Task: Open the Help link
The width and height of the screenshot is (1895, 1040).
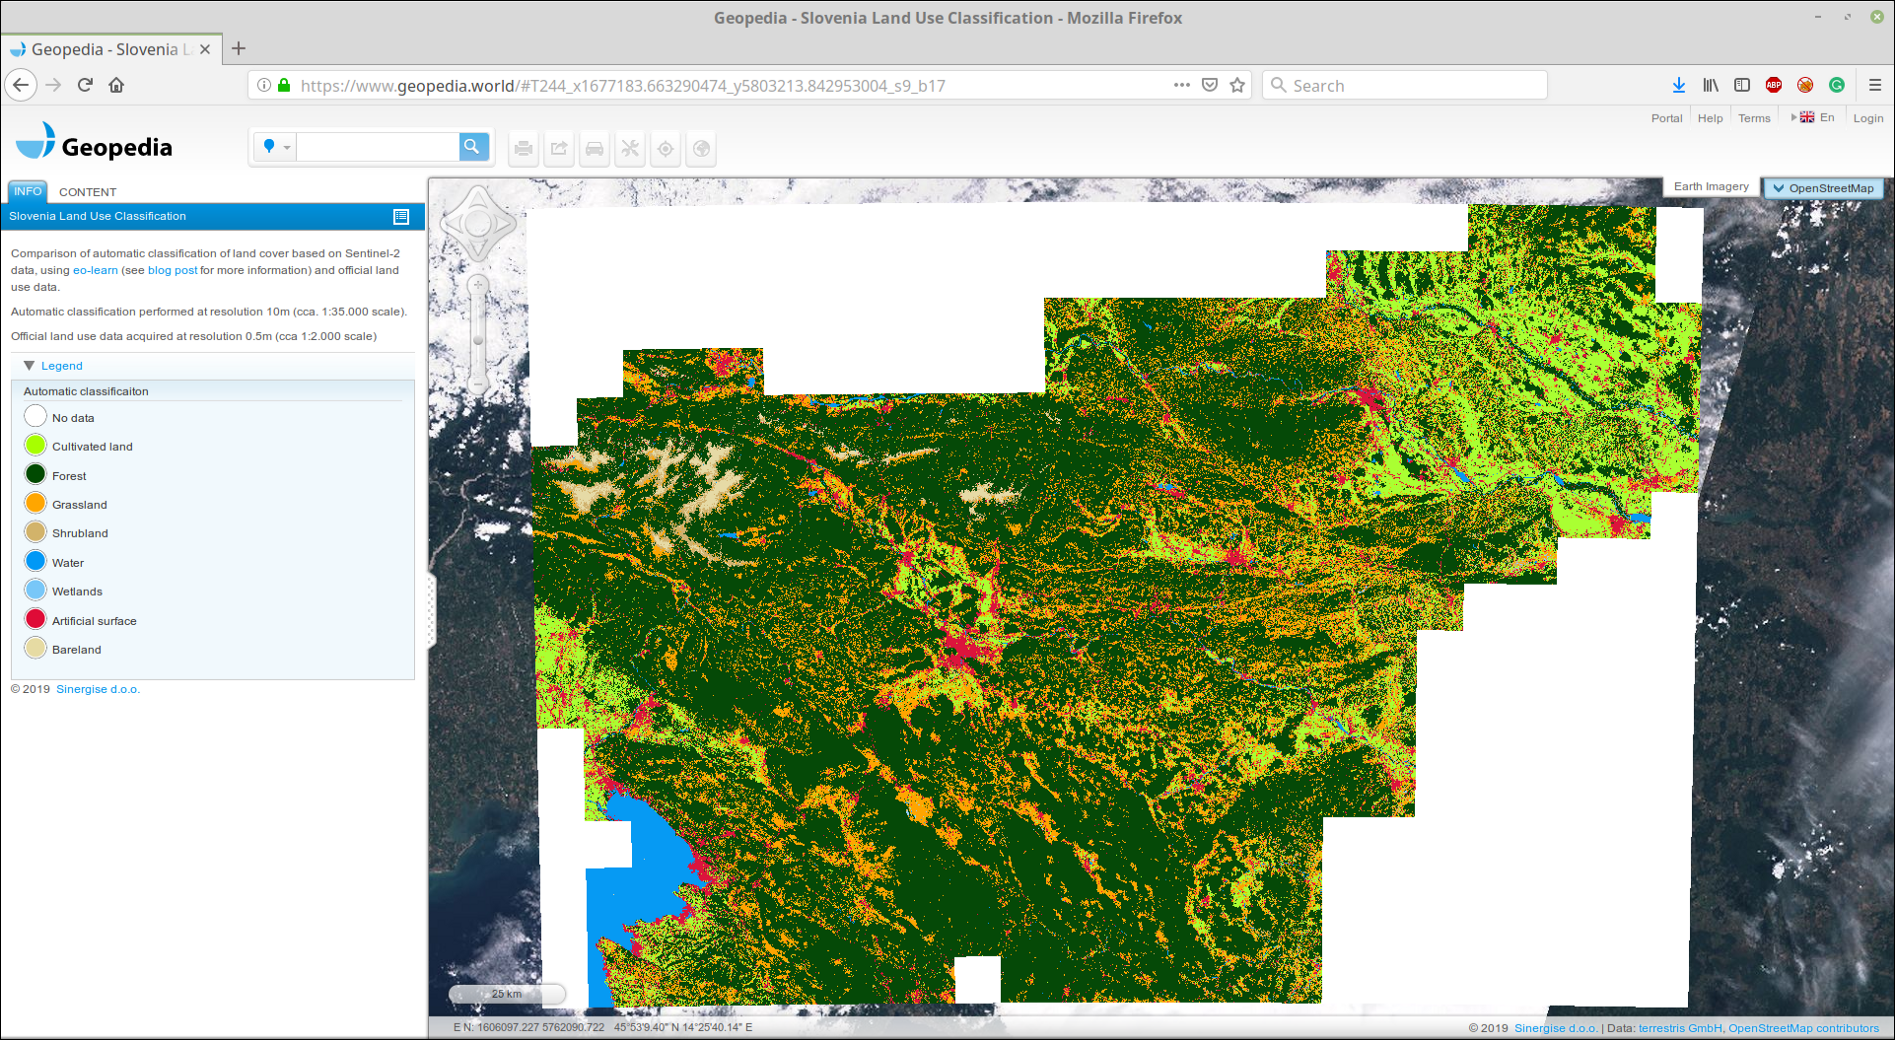Action: pyautogui.click(x=1710, y=118)
